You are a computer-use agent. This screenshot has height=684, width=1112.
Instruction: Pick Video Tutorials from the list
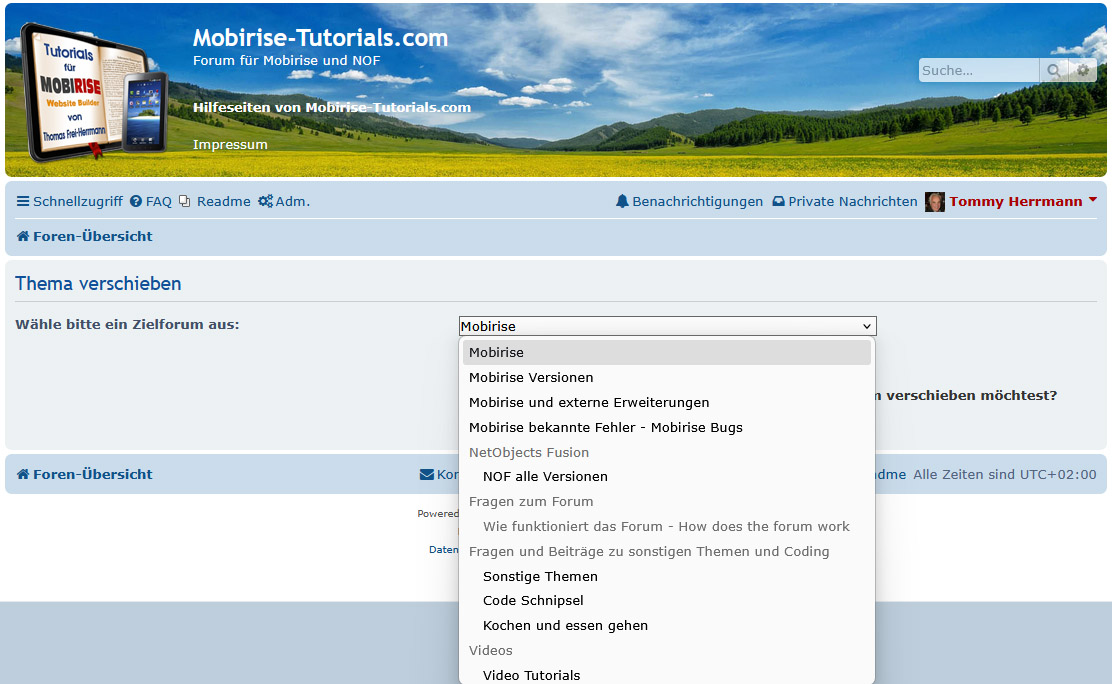tap(531, 676)
